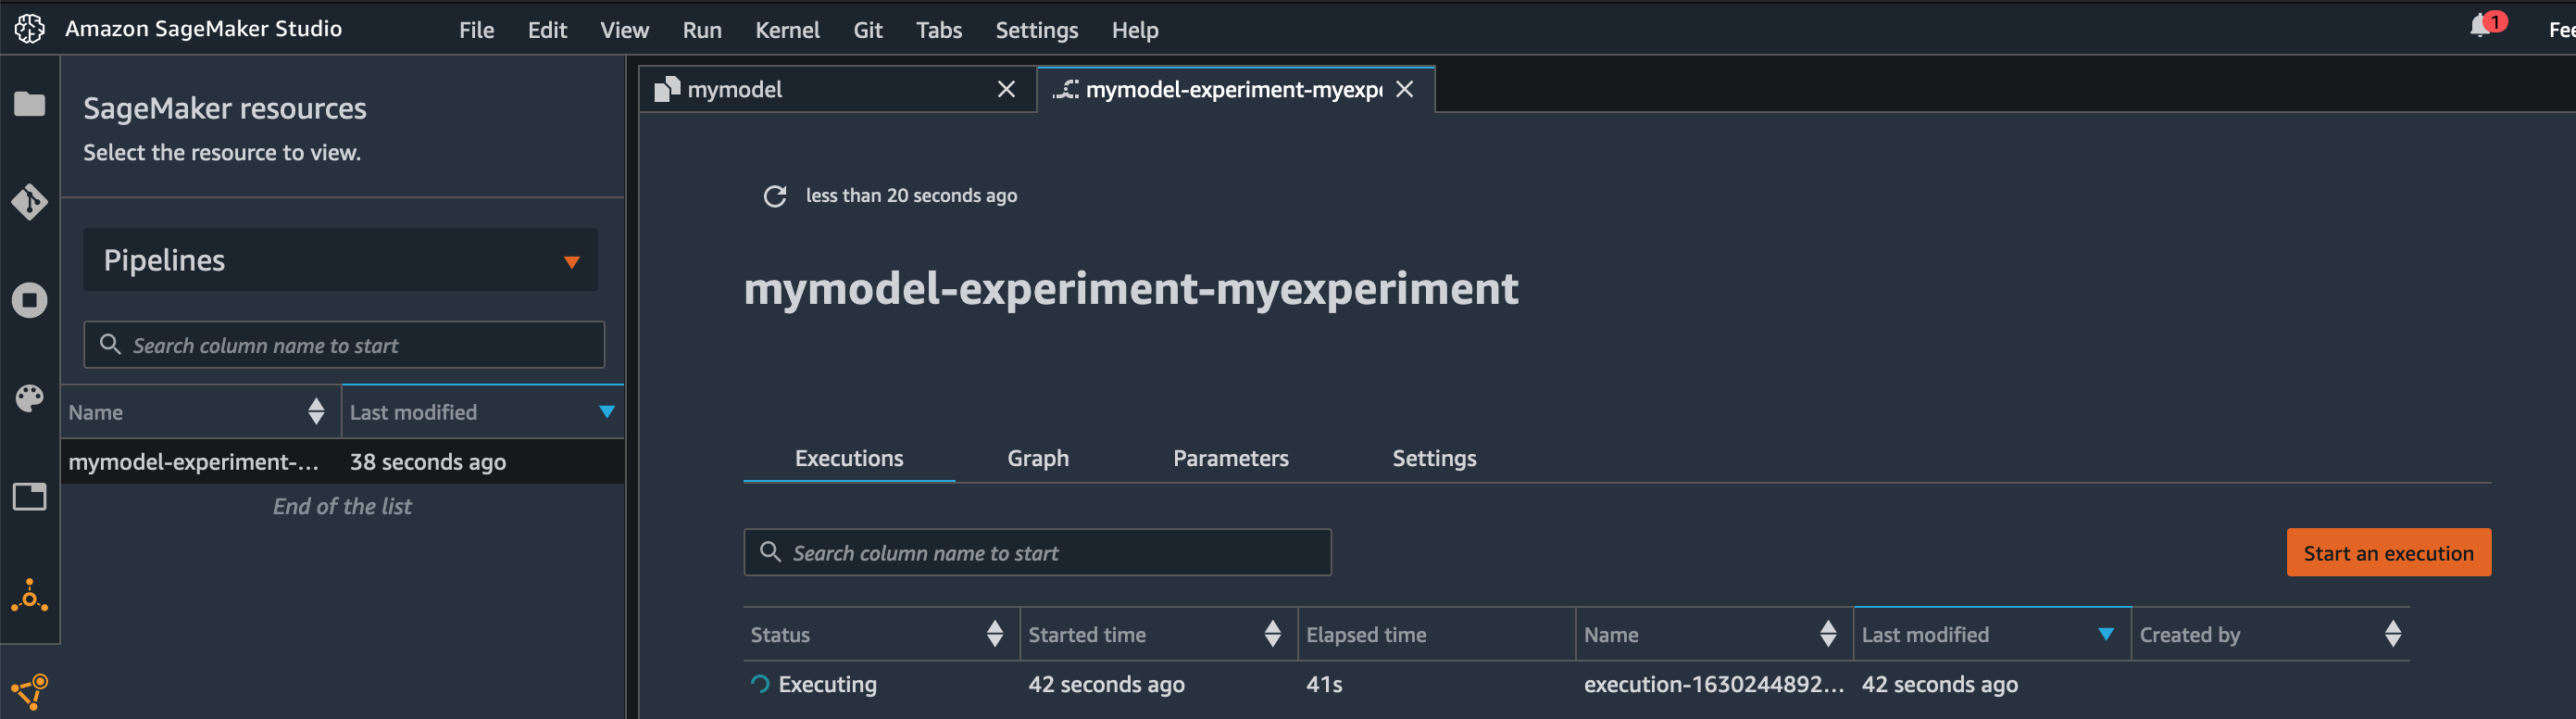Viewport: 2576px width, 719px height.
Task: Click the Executing status spinner icon
Action: click(x=760, y=684)
